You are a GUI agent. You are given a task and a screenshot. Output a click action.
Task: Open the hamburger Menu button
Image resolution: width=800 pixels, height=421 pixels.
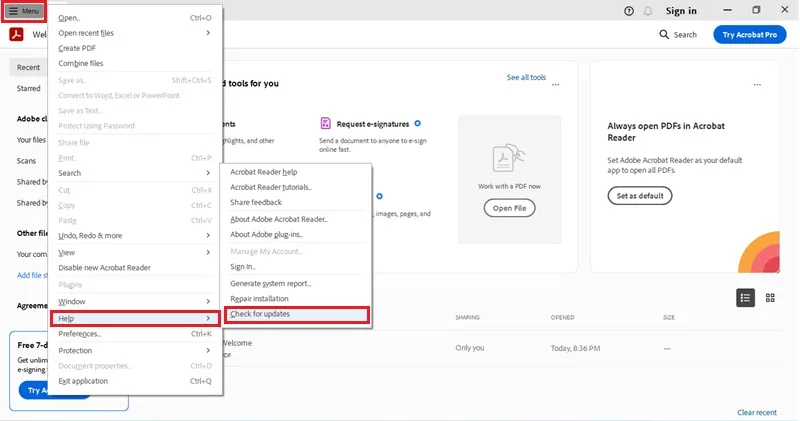[24, 11]
